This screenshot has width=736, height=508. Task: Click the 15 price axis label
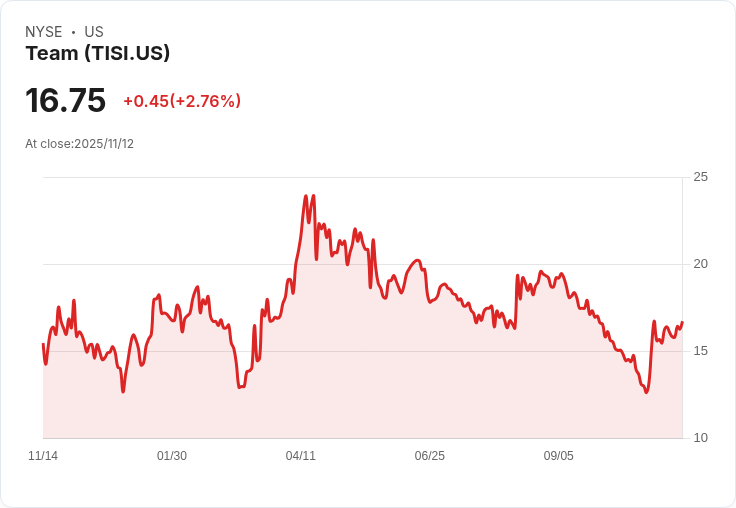700,351
